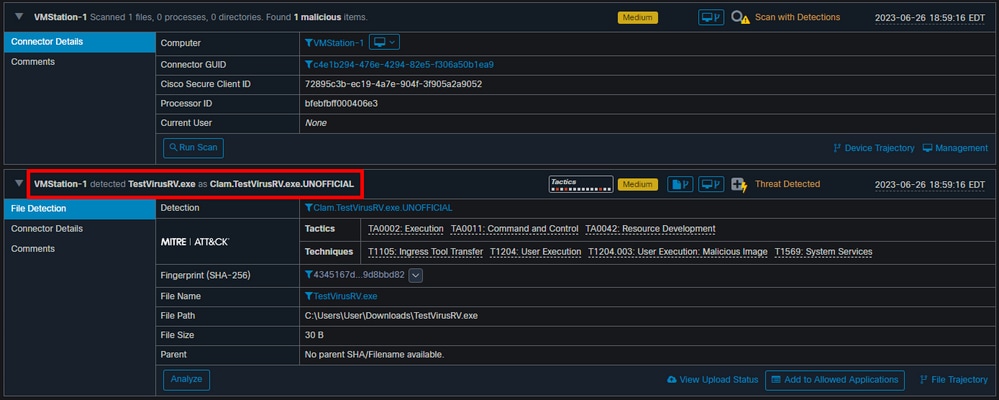This screenshot has width=999, height=400.
Task: Click the Threat Detected label
Action: coord(787,184)
